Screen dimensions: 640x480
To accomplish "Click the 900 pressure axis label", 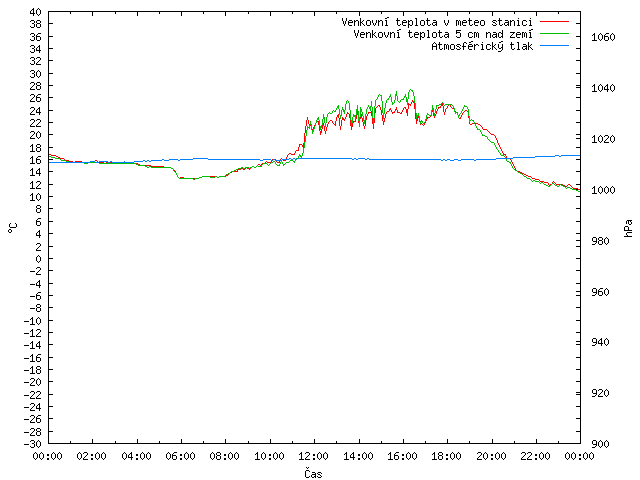I will pyautogui.click(x=600, y=444).
